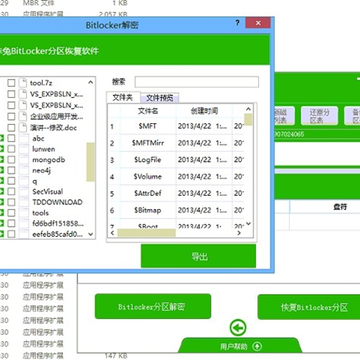Click the folder icon next to abc
This screenshot has height=360, width=360.
coord(24,138)
